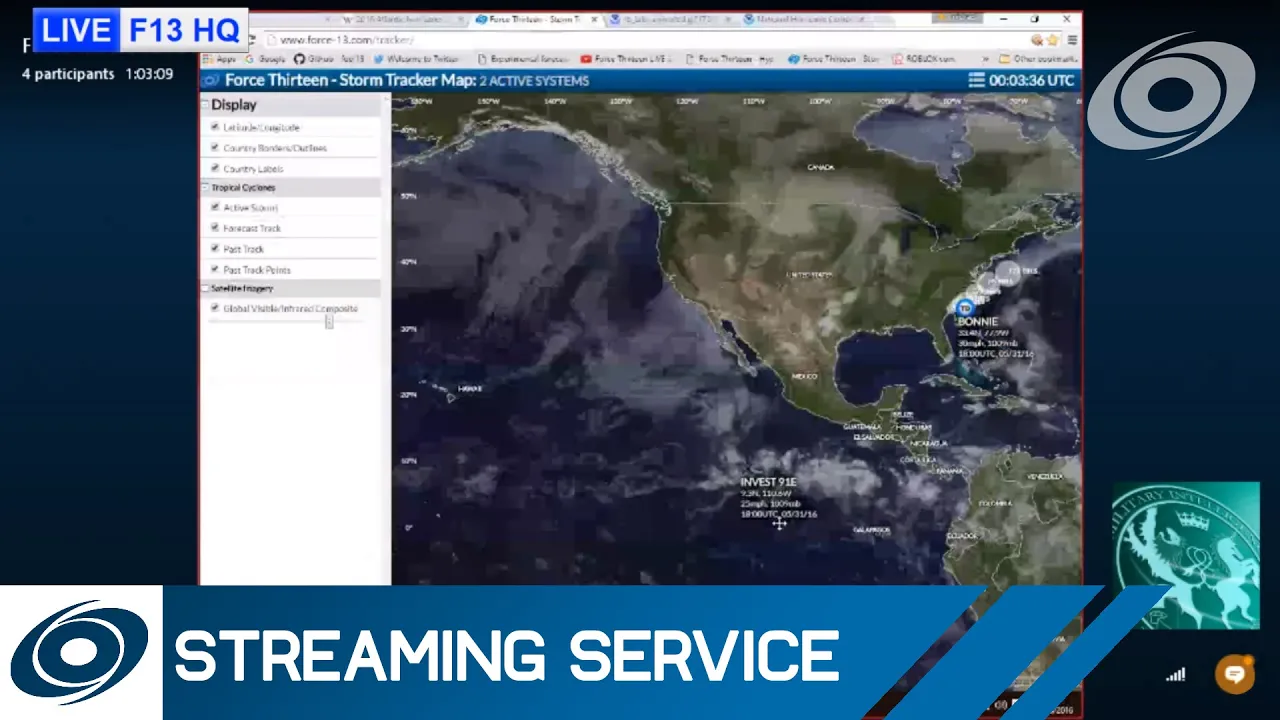Collapse the Satellite Imagery section

pyautogui.click(x=205, y=288)
